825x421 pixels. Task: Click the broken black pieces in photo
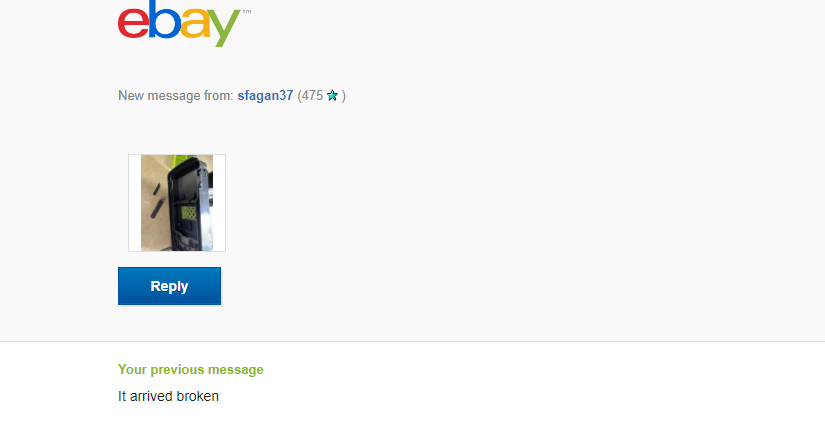pos(157,201)
